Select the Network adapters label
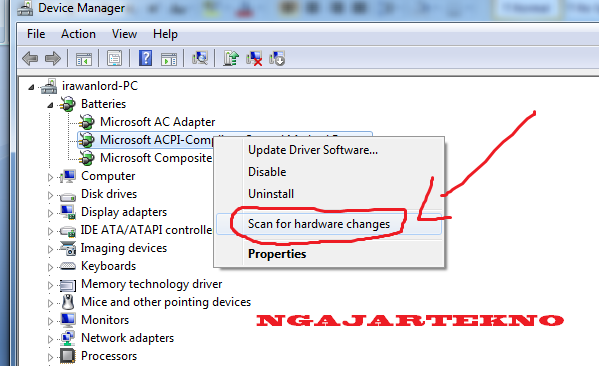The image size is (599, 366). point(127,338)
